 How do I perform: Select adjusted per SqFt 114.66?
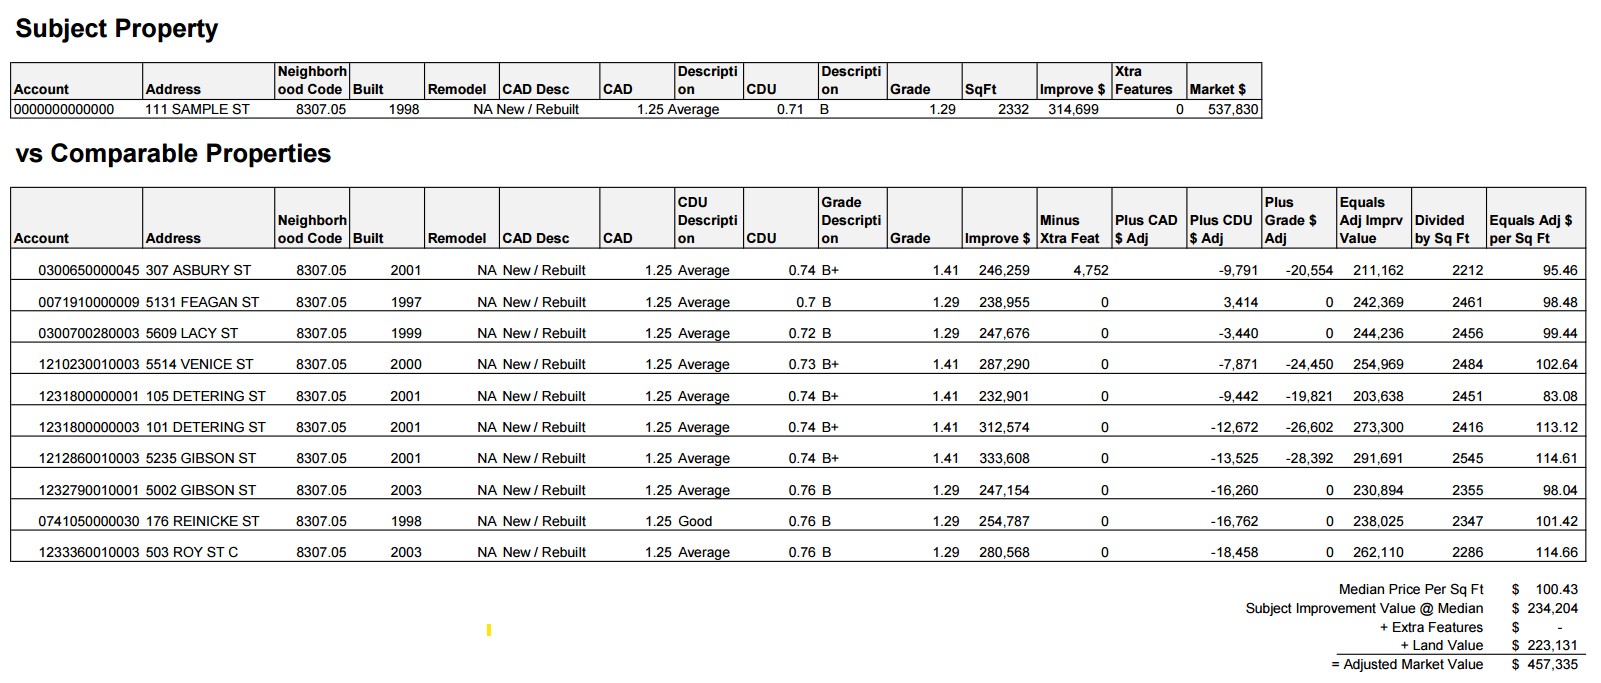[1557, 552]
